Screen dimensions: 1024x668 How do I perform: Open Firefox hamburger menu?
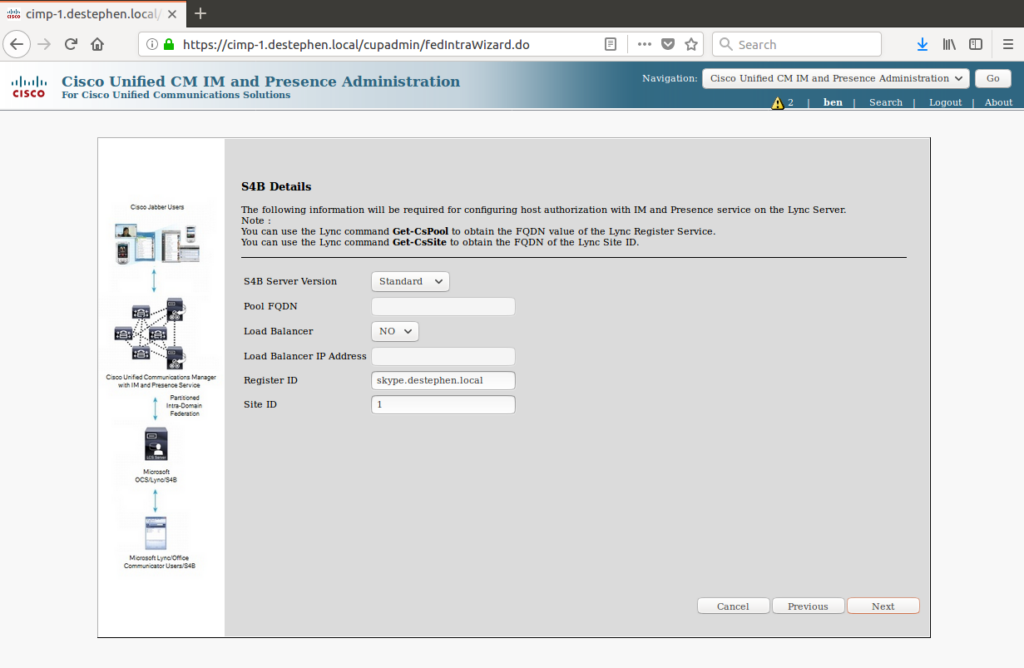1008,44
